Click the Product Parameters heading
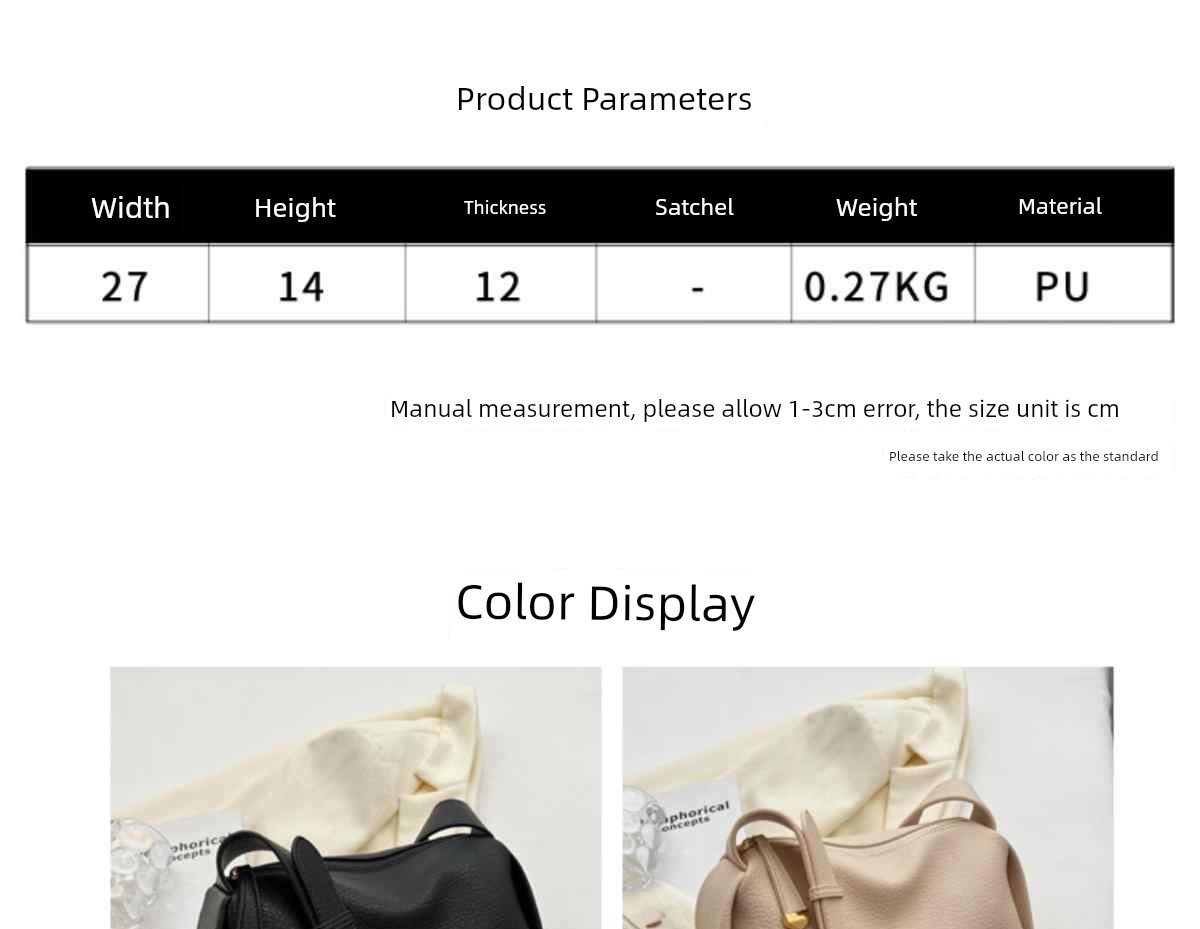 pyautogui.click(x=604, y=99)
